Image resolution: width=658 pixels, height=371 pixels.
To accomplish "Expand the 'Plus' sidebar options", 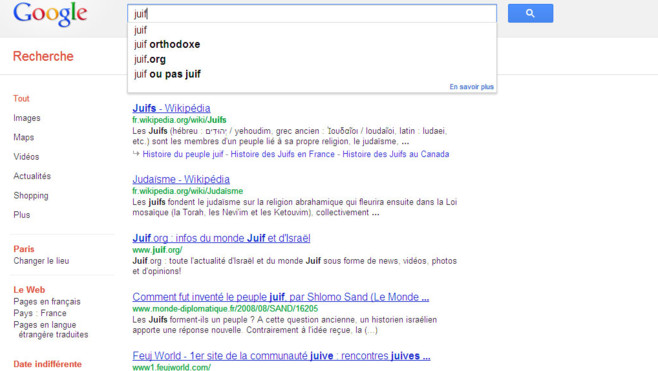I will (x=21, y=215).
